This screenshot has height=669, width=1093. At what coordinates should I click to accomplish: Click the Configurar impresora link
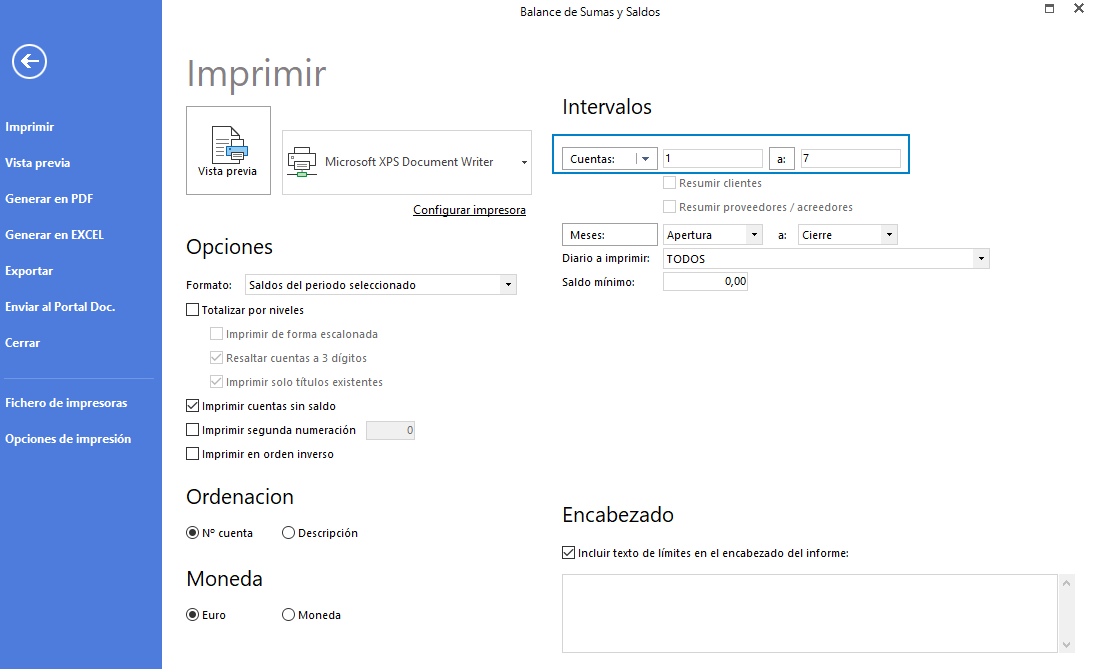(x=469, y=210)
